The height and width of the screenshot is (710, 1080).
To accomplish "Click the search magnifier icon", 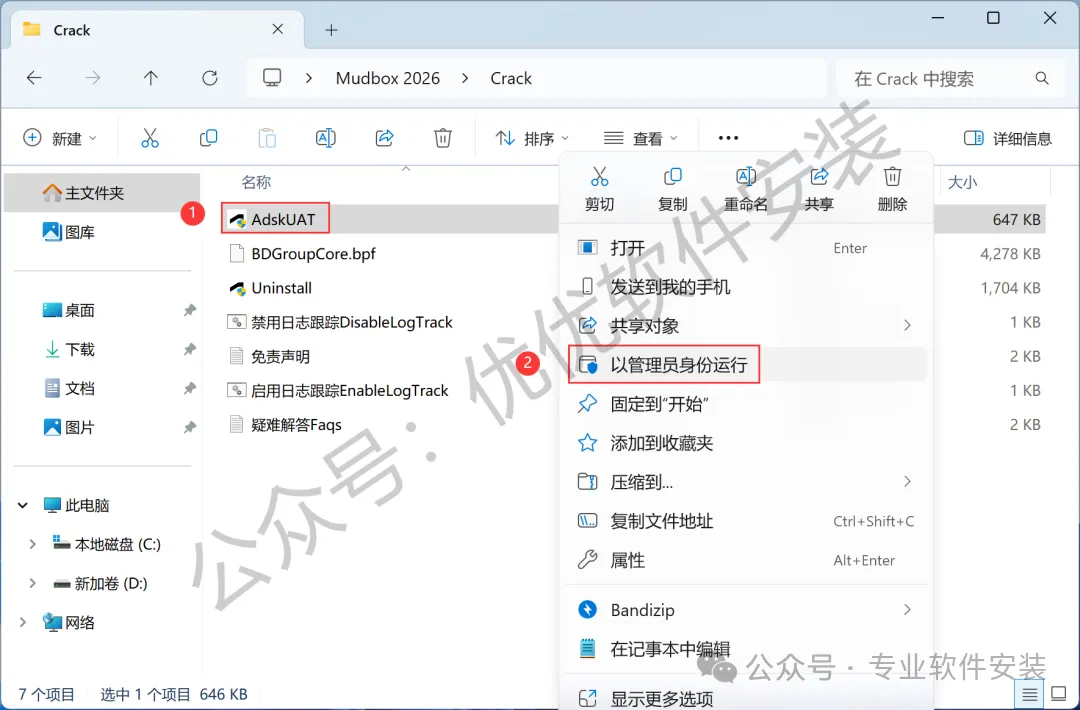I will (1042, 79).
